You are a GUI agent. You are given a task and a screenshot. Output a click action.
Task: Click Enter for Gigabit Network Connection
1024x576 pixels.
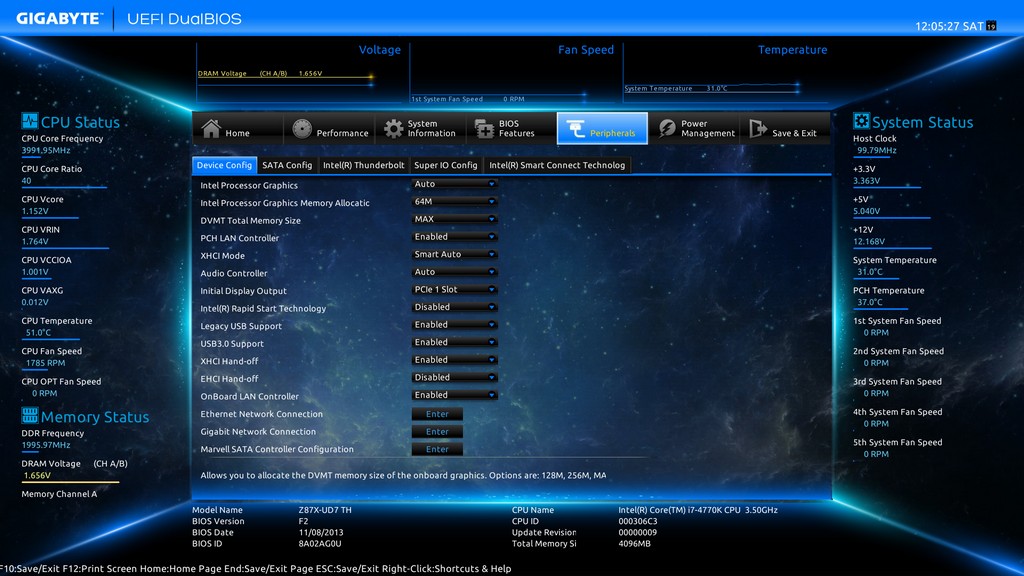[x=437, y=432]
